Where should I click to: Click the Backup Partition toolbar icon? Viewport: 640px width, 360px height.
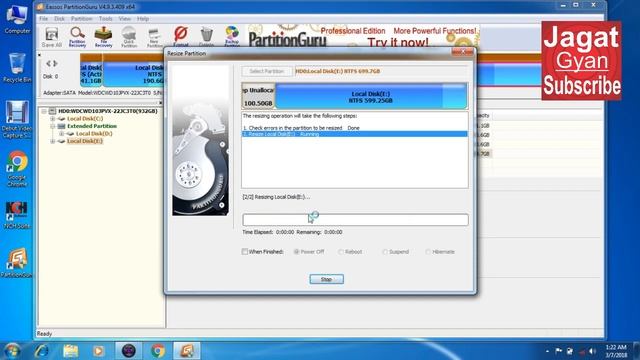[x=232, y=37]
